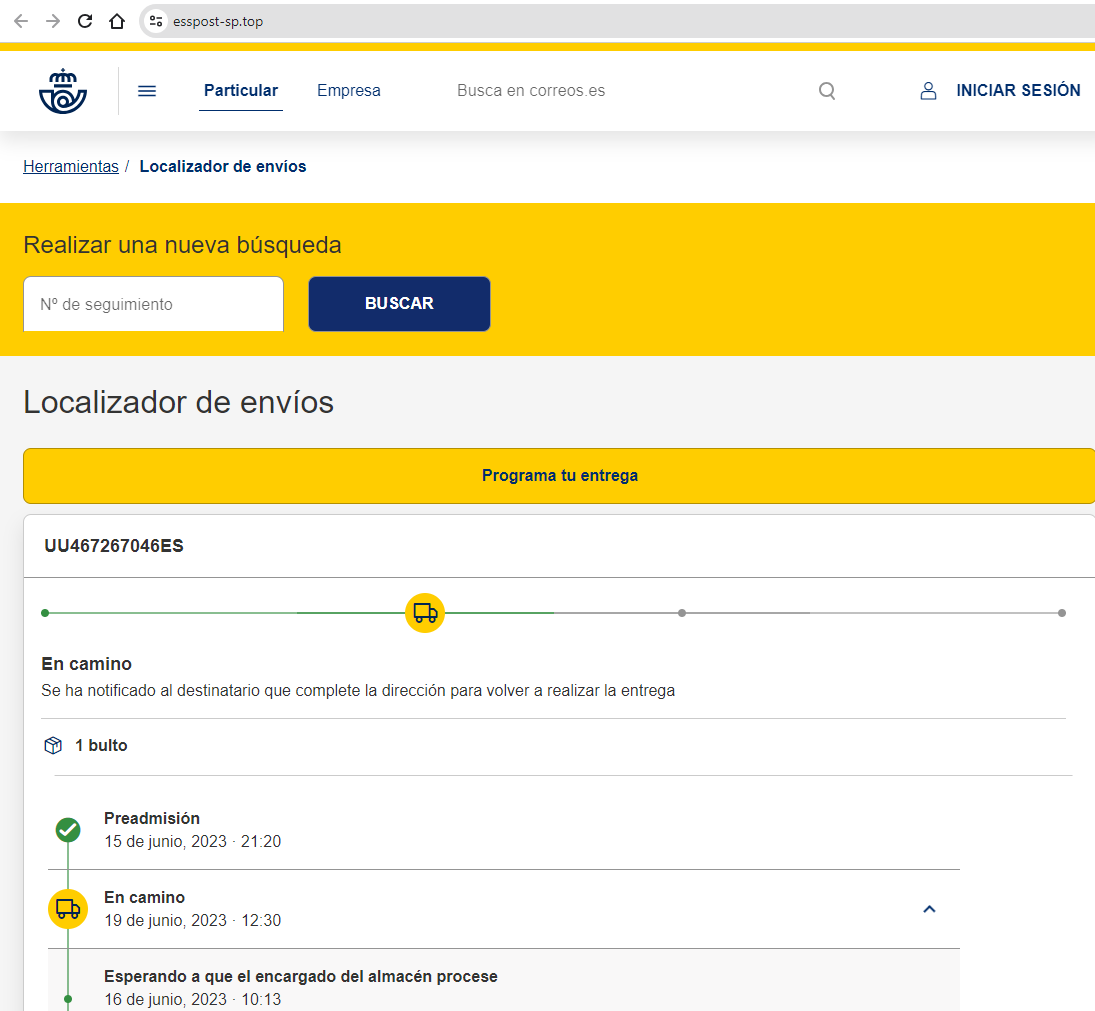Screen dimensions: 1095x1011
Task: View site information icon in address bar
Action: [x=156, y=21]
